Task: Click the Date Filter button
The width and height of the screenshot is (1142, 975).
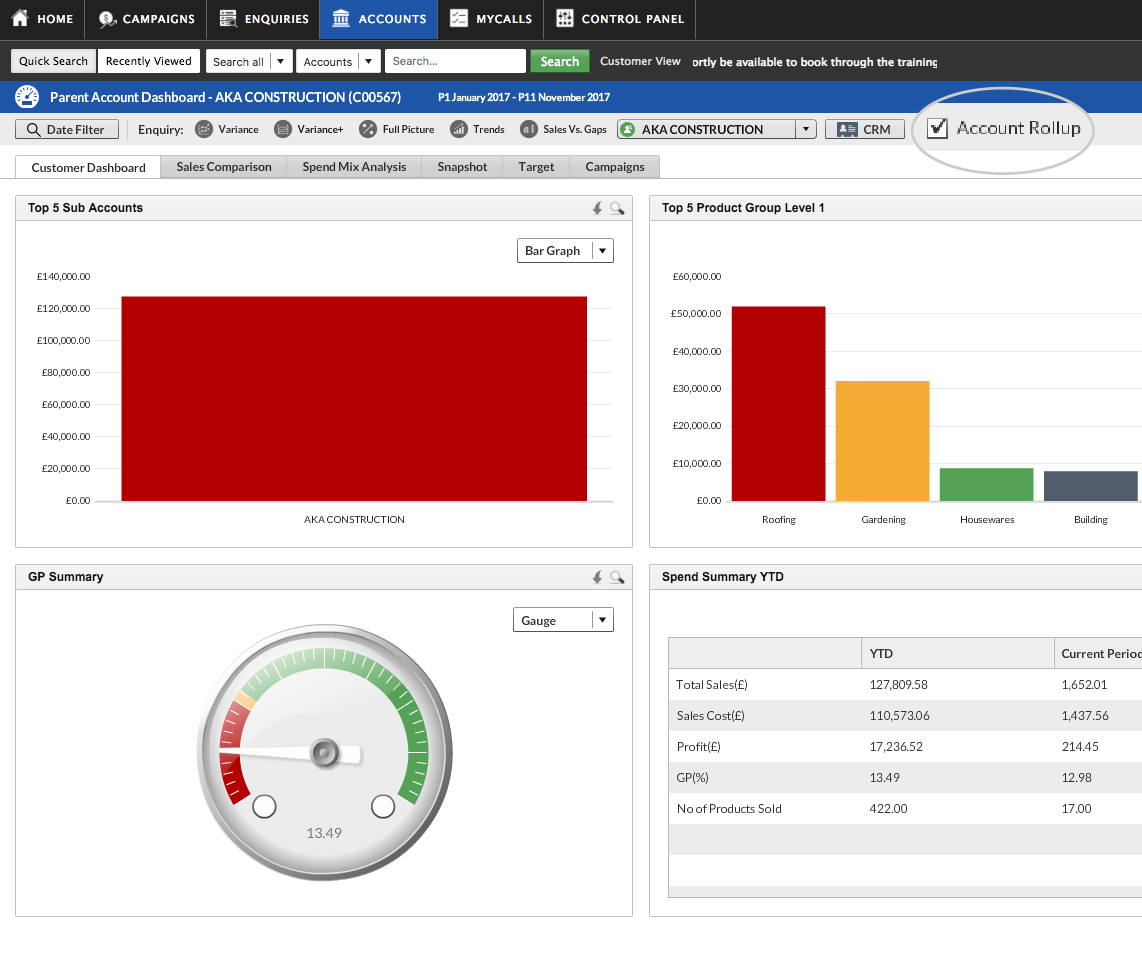Action: (67, 130)
